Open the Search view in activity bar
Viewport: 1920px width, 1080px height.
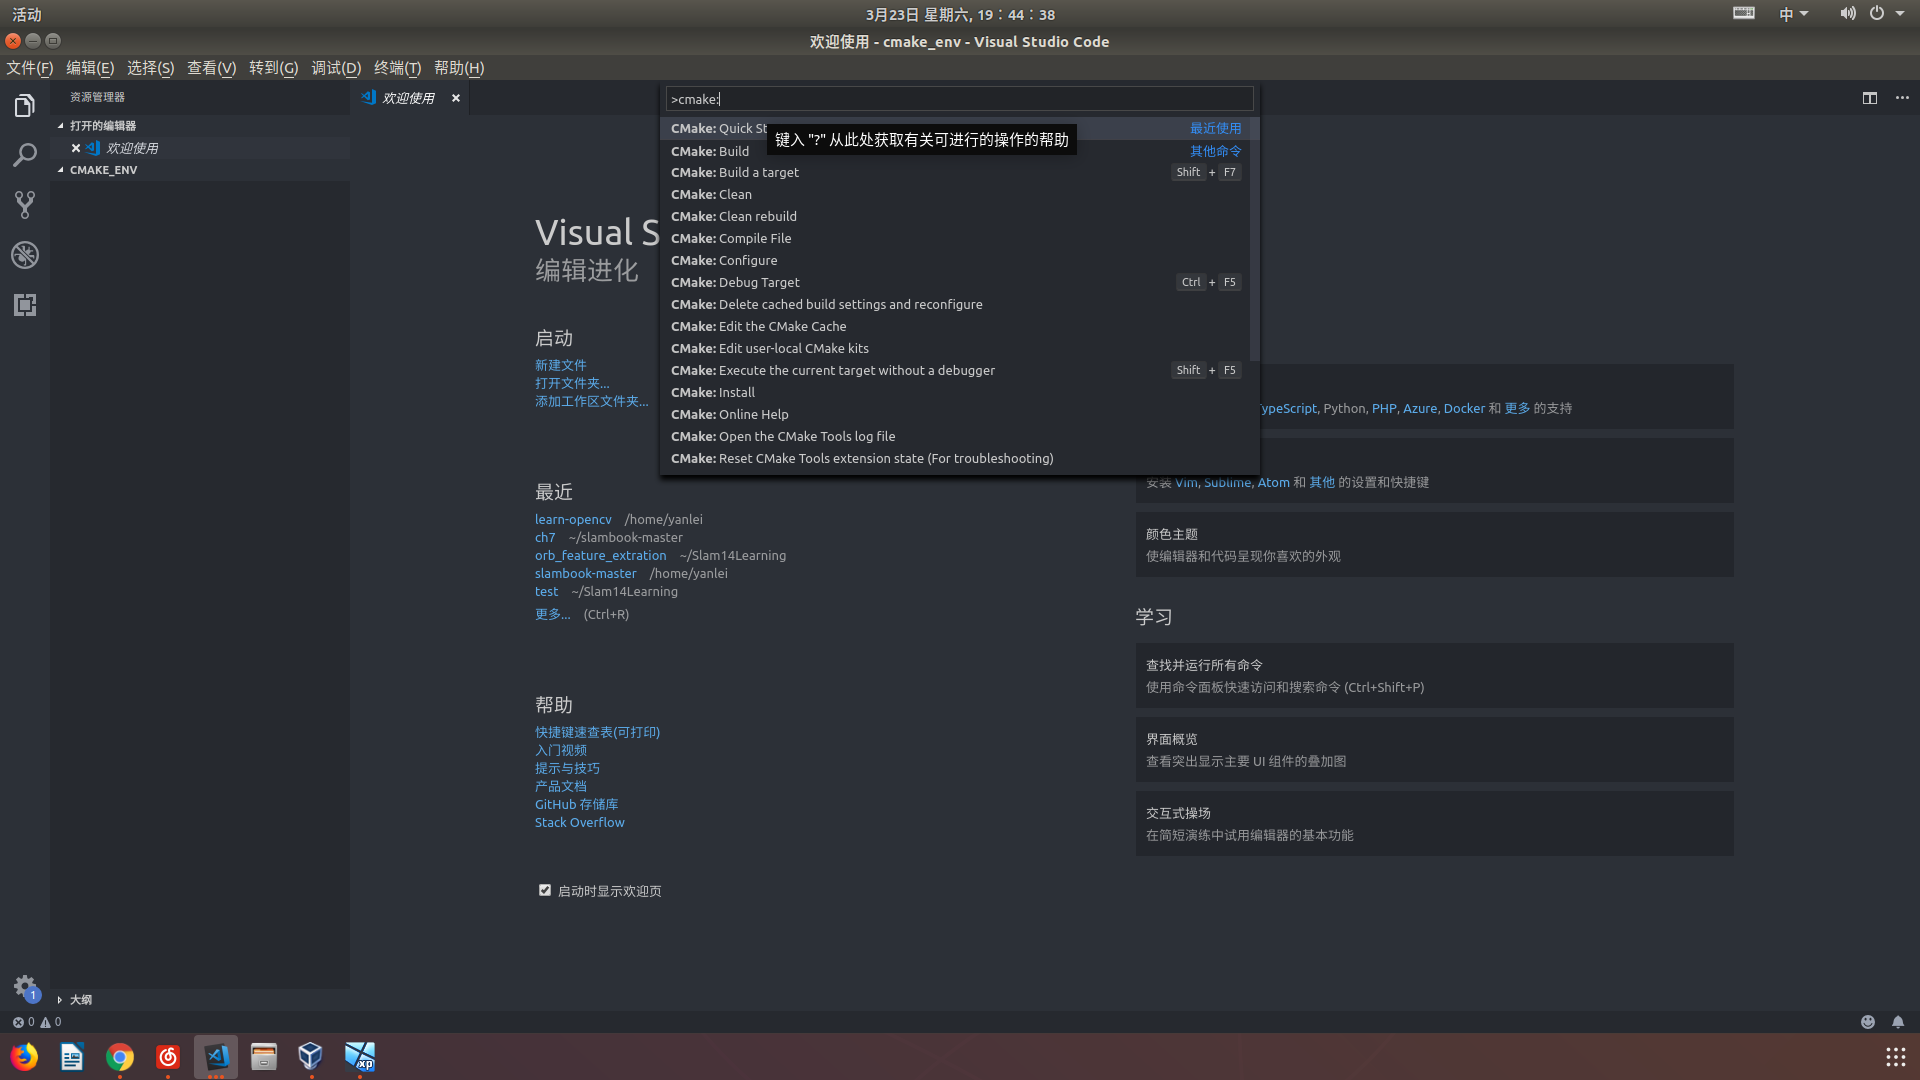point(25,155)
